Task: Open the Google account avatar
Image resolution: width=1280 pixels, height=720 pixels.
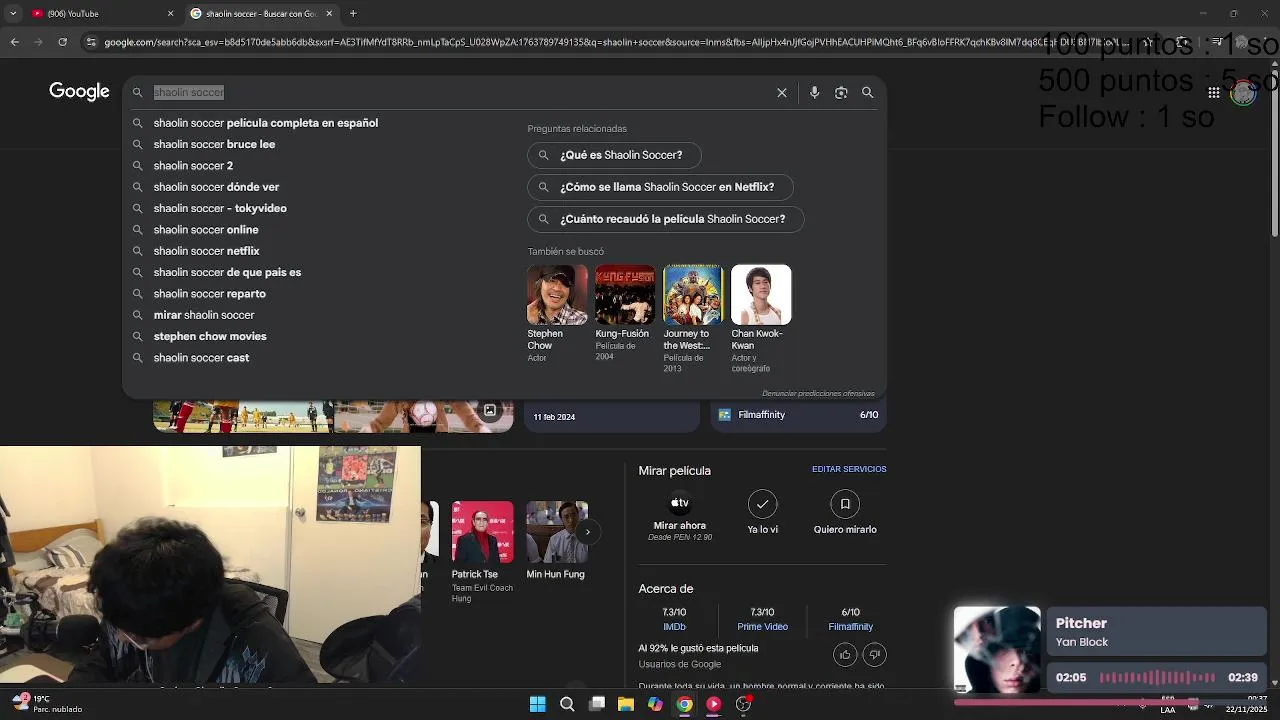Action: [x=1243, y=93]
